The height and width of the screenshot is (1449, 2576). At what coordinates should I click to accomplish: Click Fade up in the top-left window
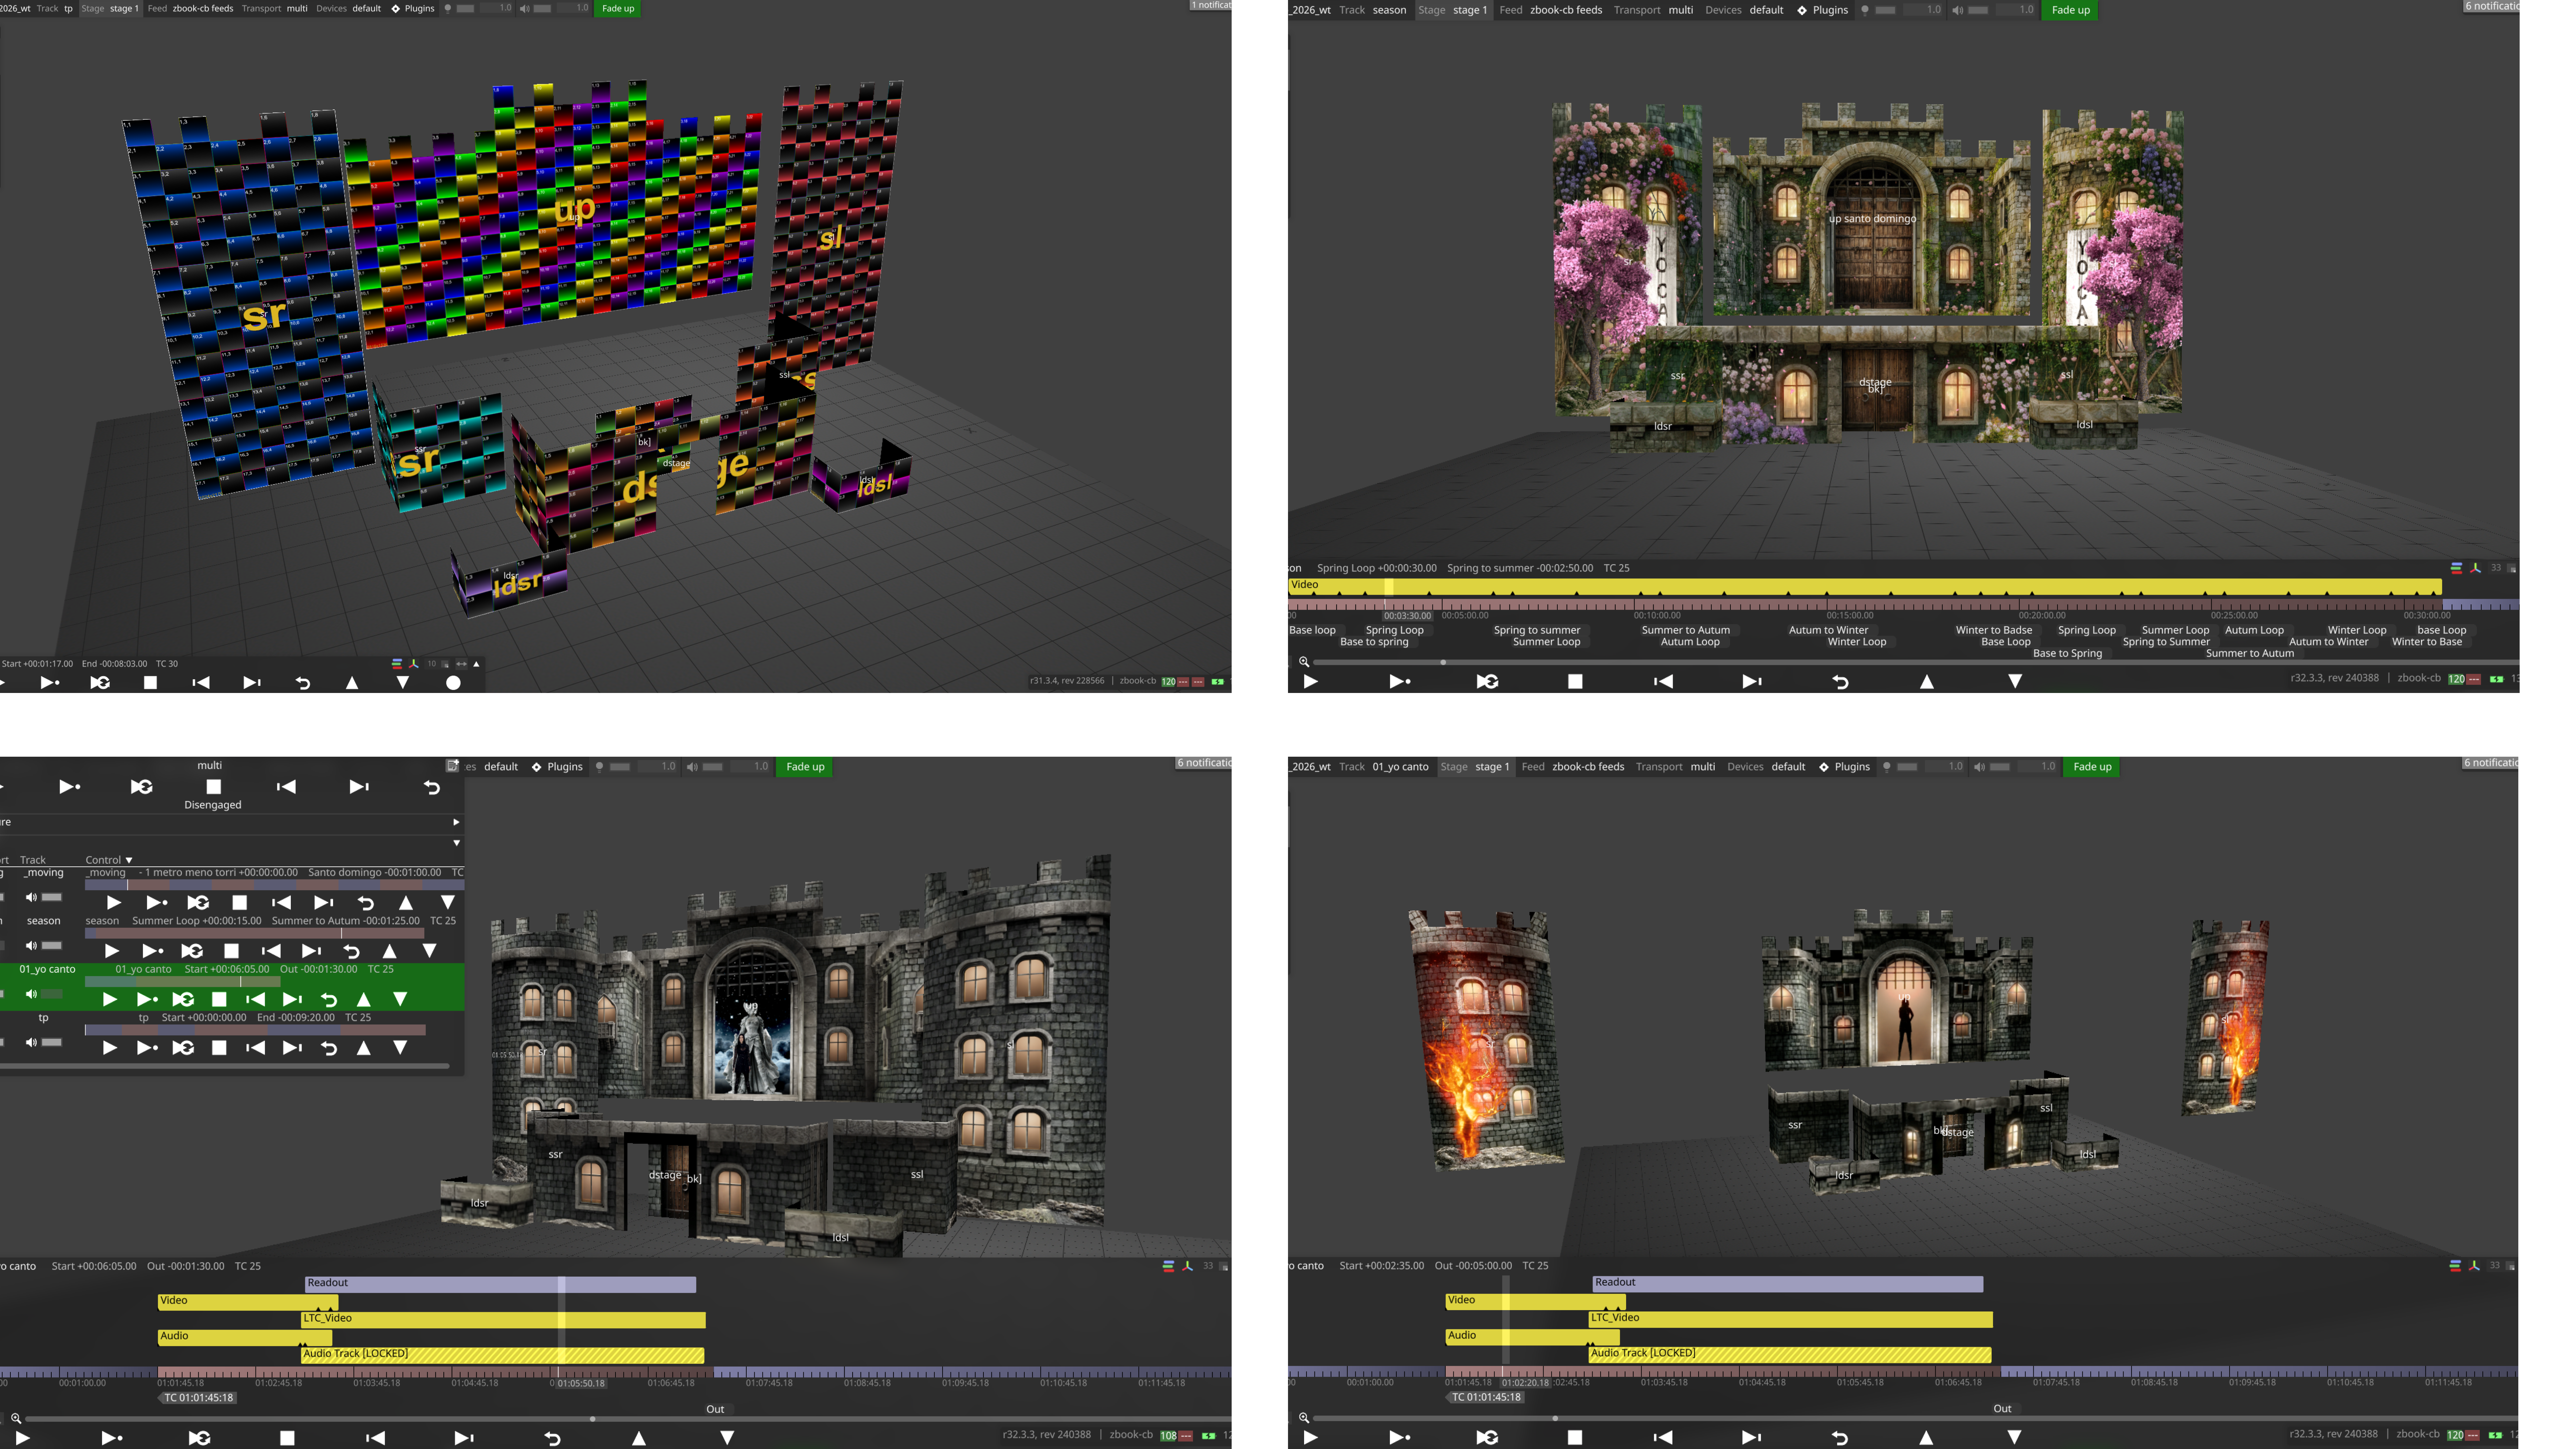(x=618, y=9)
